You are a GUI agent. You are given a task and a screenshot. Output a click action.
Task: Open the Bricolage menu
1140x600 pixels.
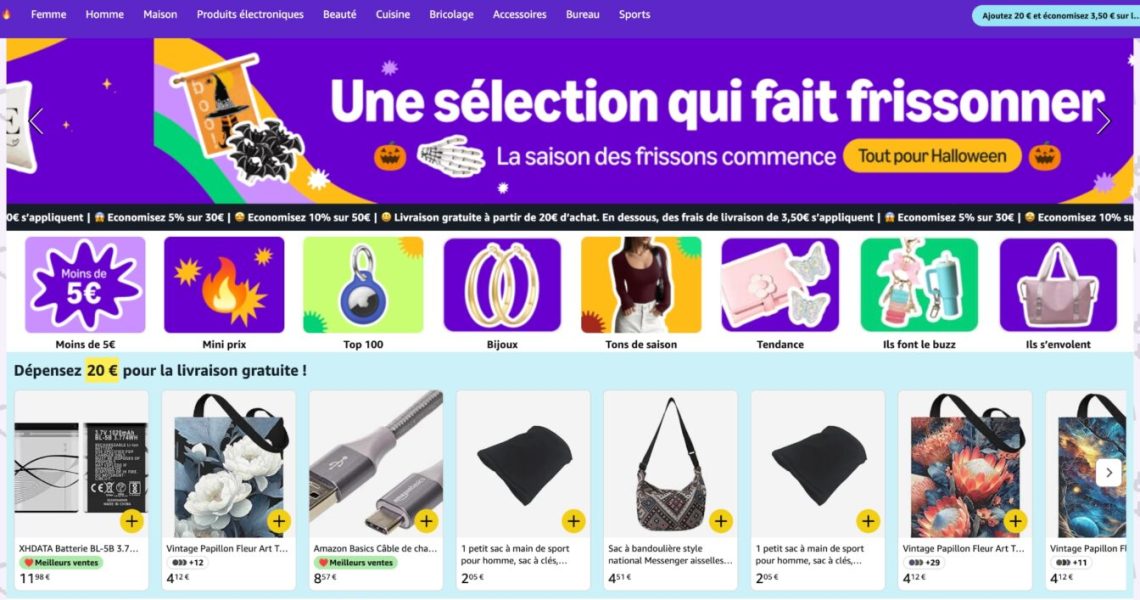point(451,15)
